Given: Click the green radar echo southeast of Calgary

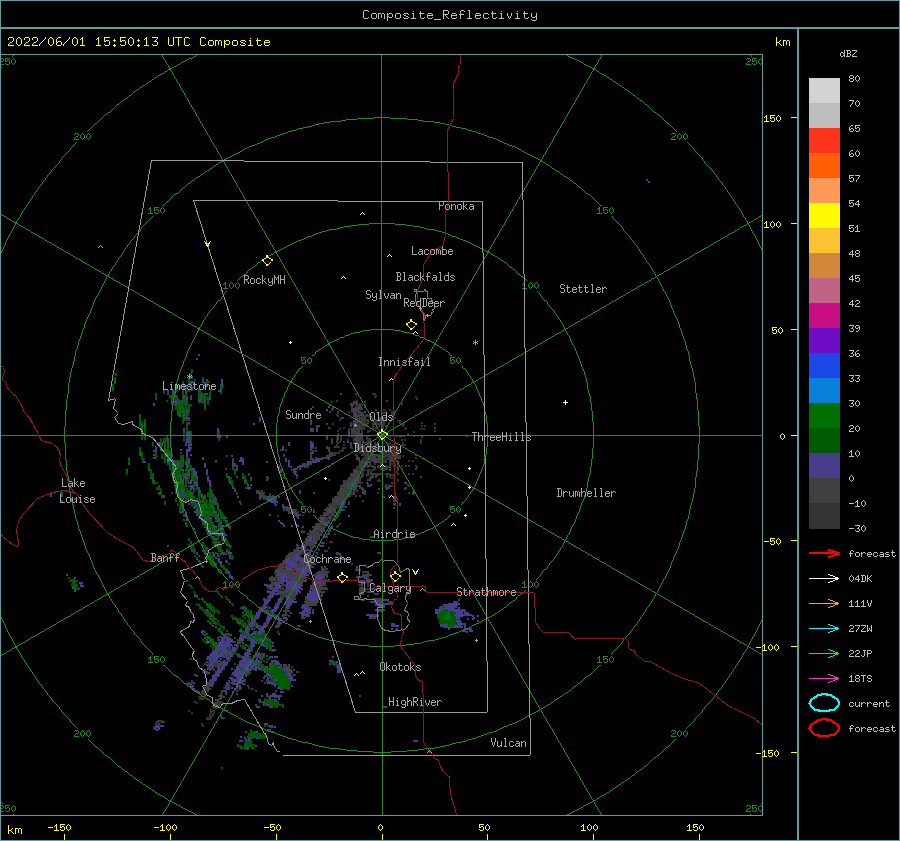Looking at the screenshot, I should click(x=447, y=617).
